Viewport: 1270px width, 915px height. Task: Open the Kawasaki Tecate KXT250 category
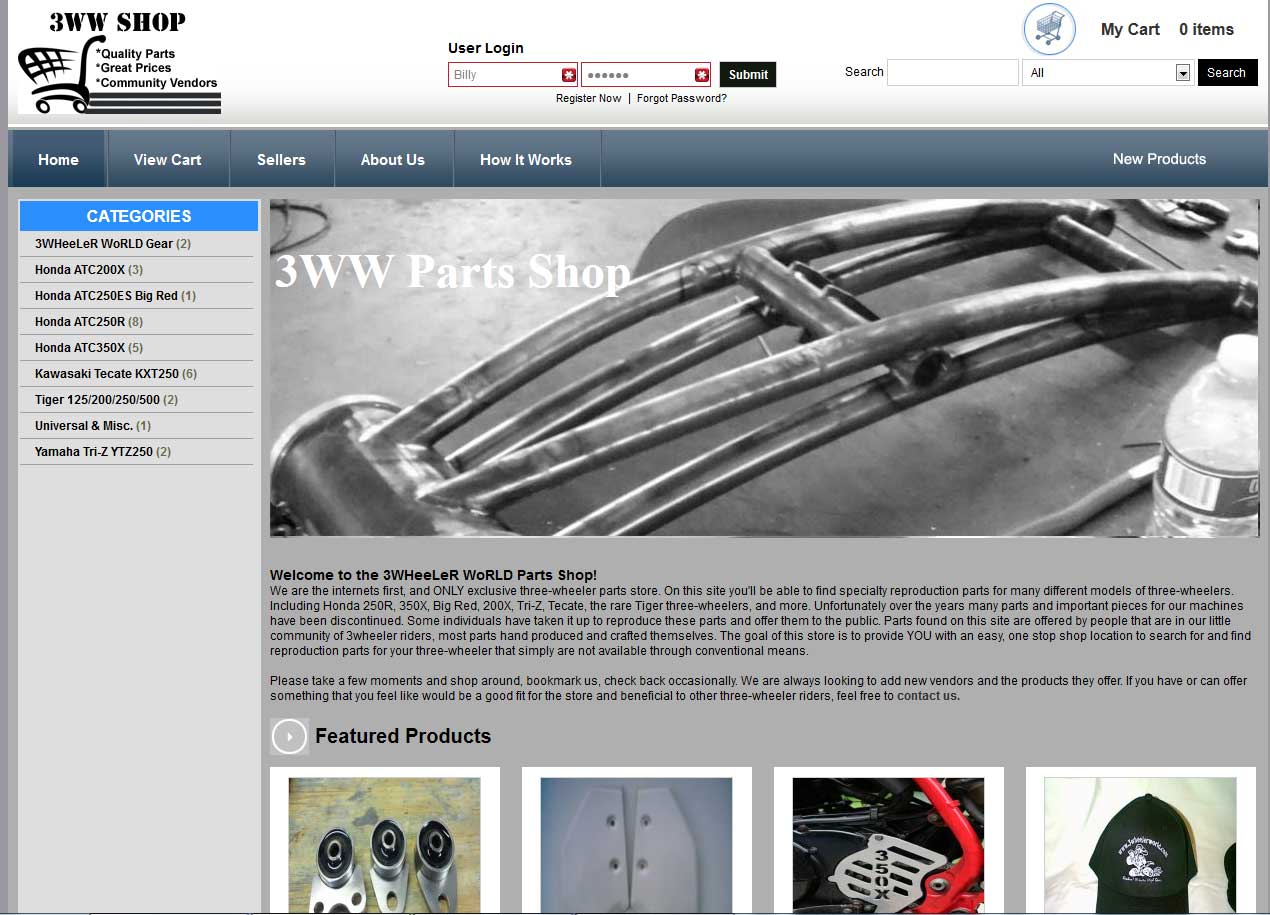point(107,374)
